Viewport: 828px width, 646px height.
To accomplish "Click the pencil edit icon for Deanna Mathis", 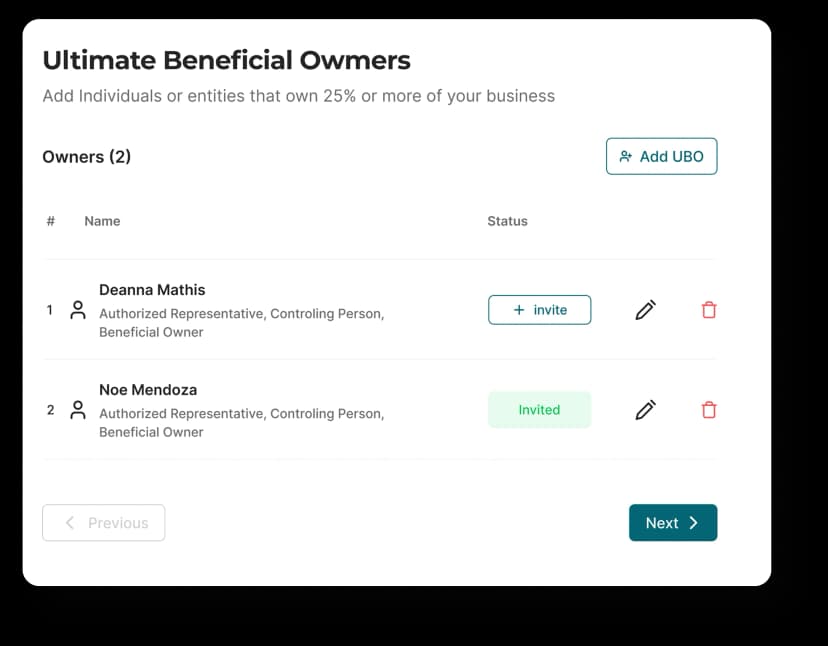I will [645, 310].
